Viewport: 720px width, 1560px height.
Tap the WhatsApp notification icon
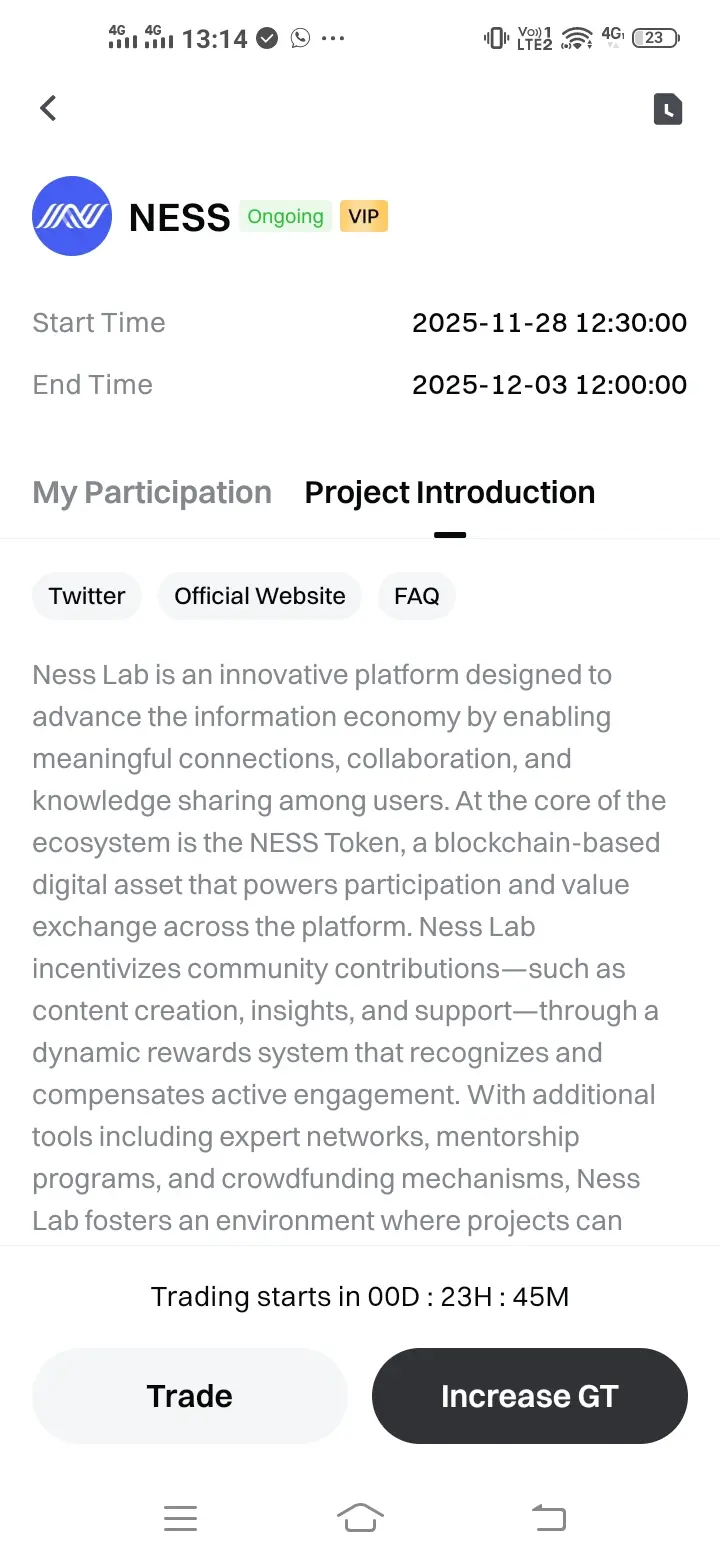[300, 39]
